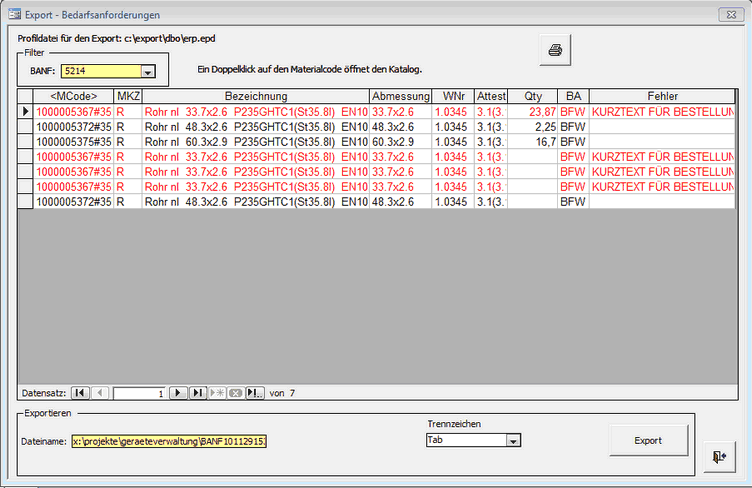Advance to next record in navigator
752x488 pixels.
[178, 393]
